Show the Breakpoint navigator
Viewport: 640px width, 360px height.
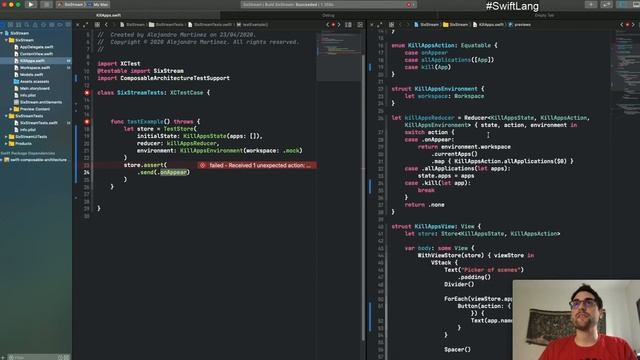(x=60, y=24)
